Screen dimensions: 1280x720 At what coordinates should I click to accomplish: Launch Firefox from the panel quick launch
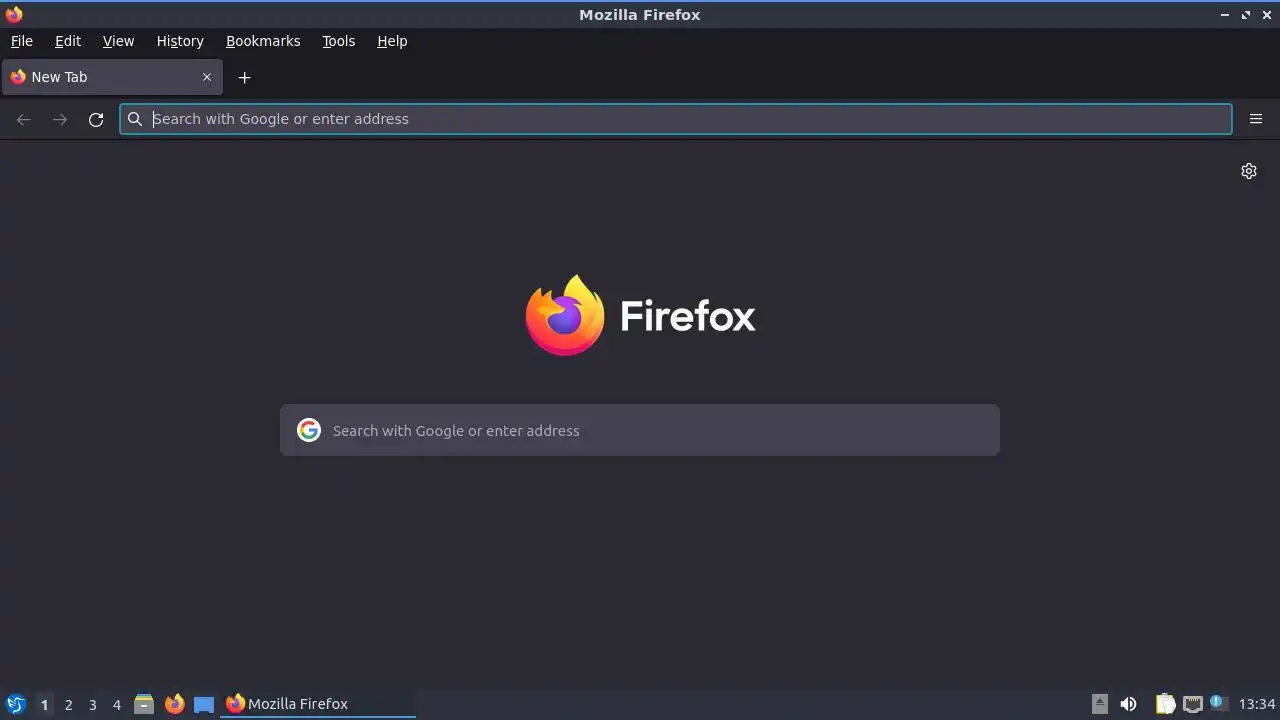click(x=174, y=704)
